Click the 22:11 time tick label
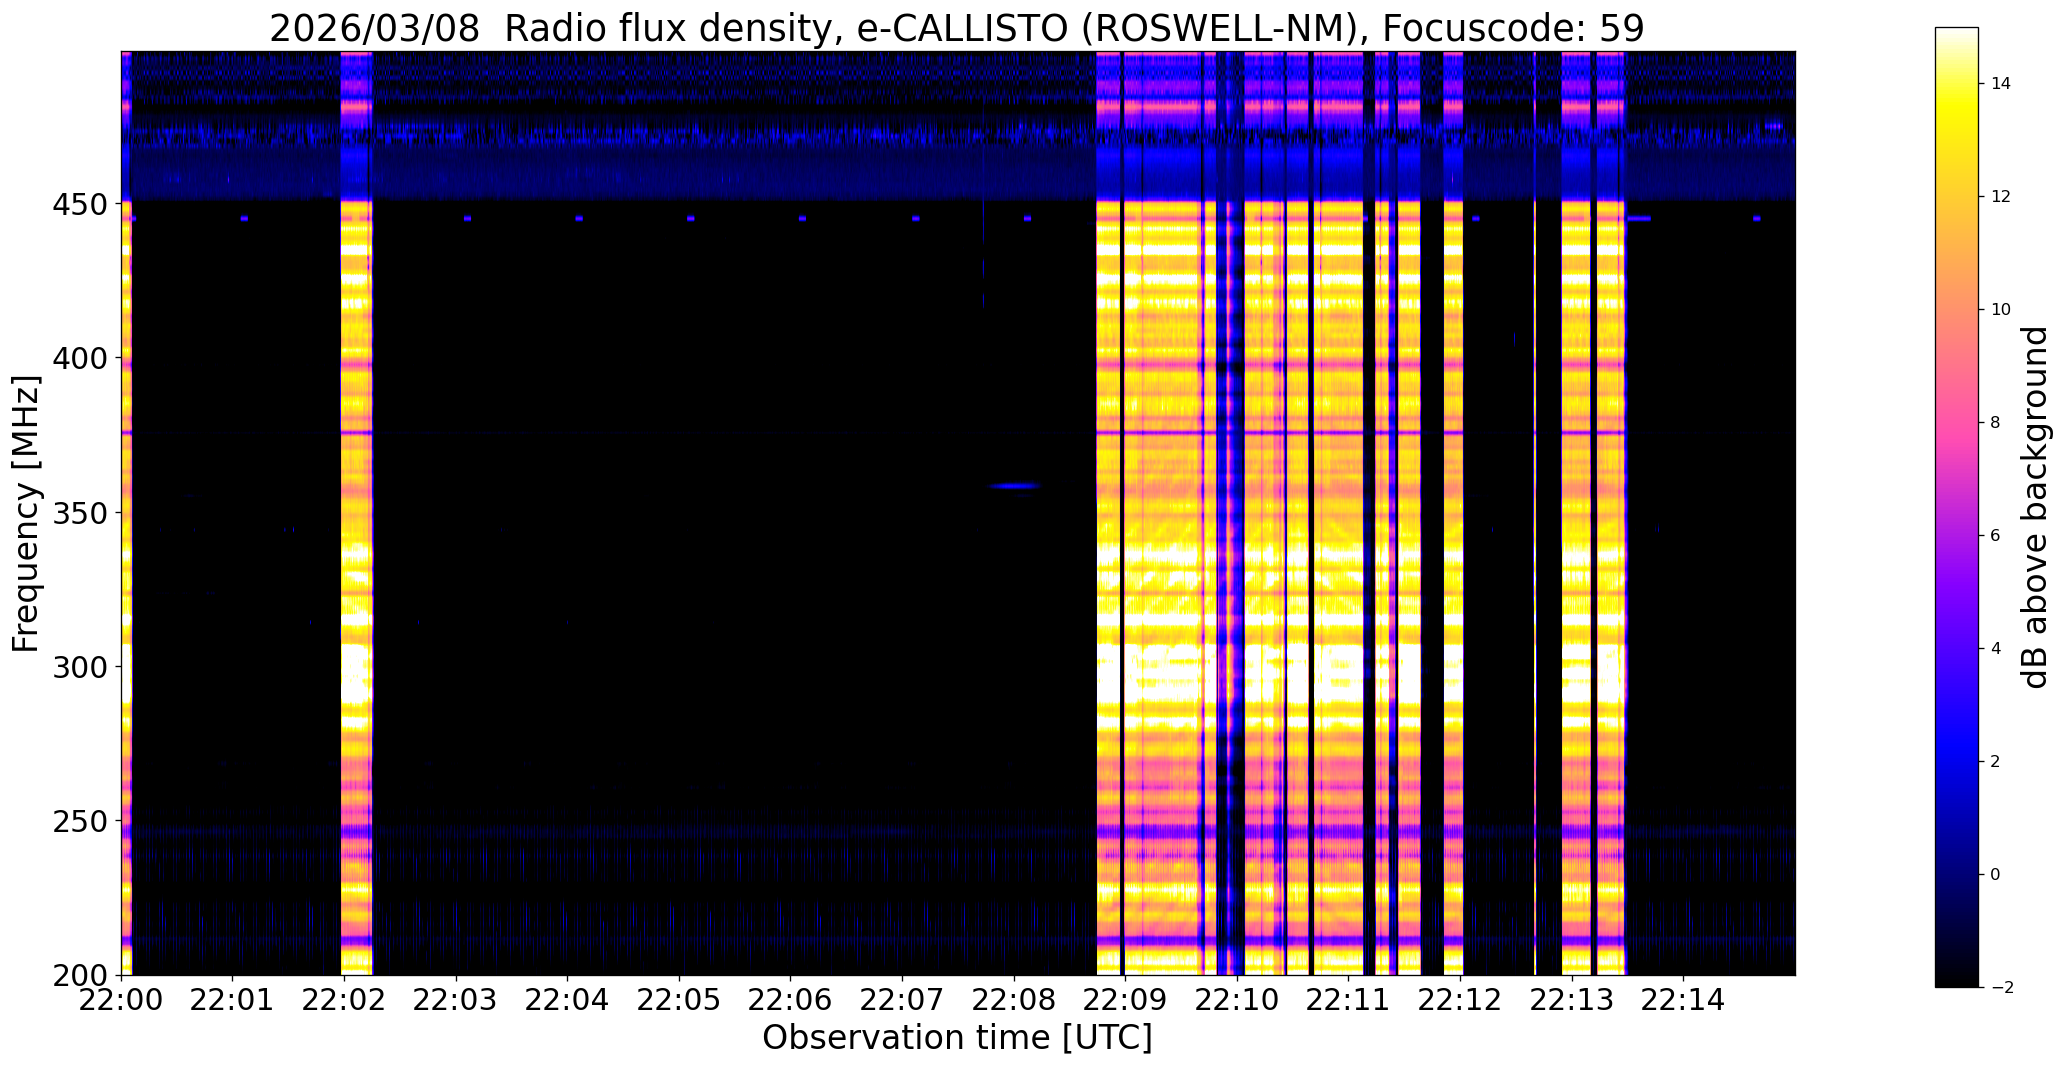 (x=1349, y=998)
